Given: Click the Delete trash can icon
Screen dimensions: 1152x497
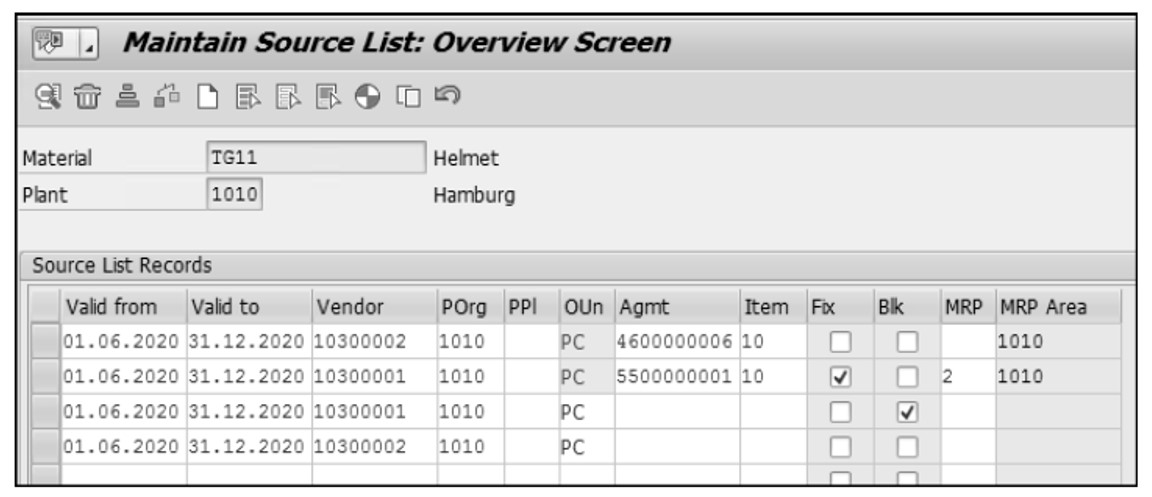Looking at the screenshot, I should pyautogui.click(x=87, y=97).
